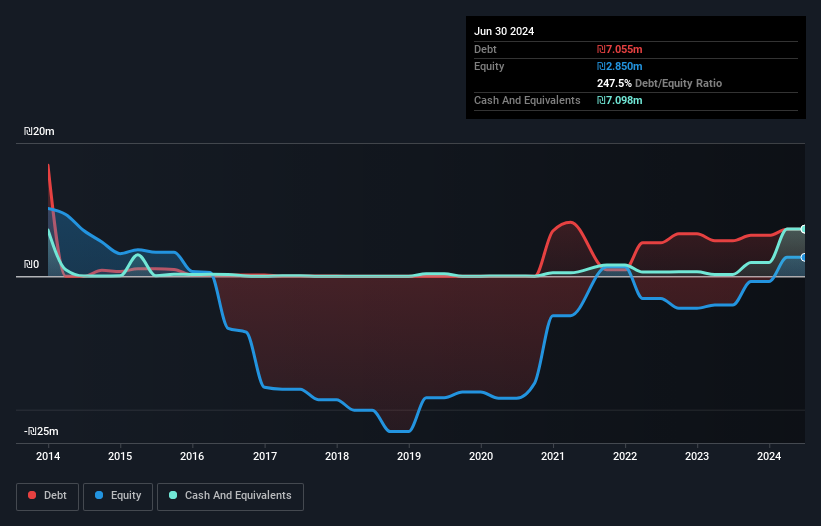The image size is (821, 526).
Task: Click the Debt row label in tooltip
Action: tap(485, 49)
